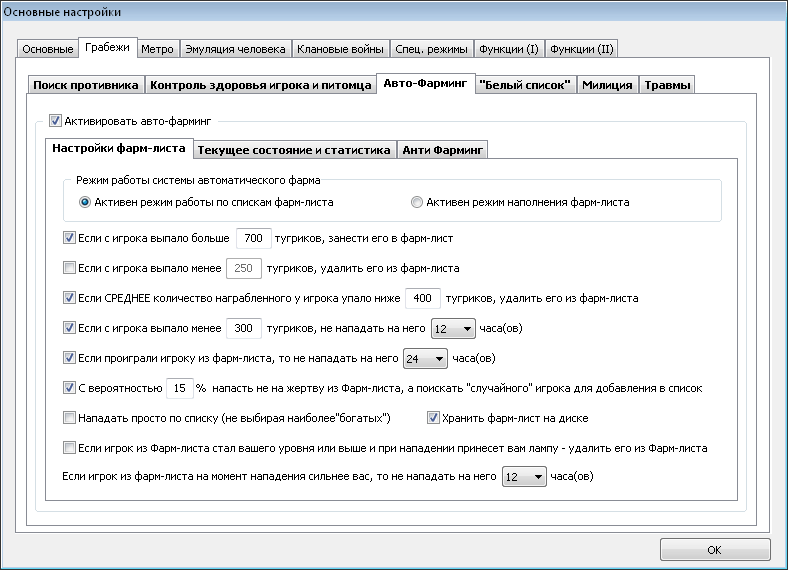This screenshot has height=570, width=788.
Task: Toggle Активировать авто-фарминг checkbox
Action: point(55,121)
